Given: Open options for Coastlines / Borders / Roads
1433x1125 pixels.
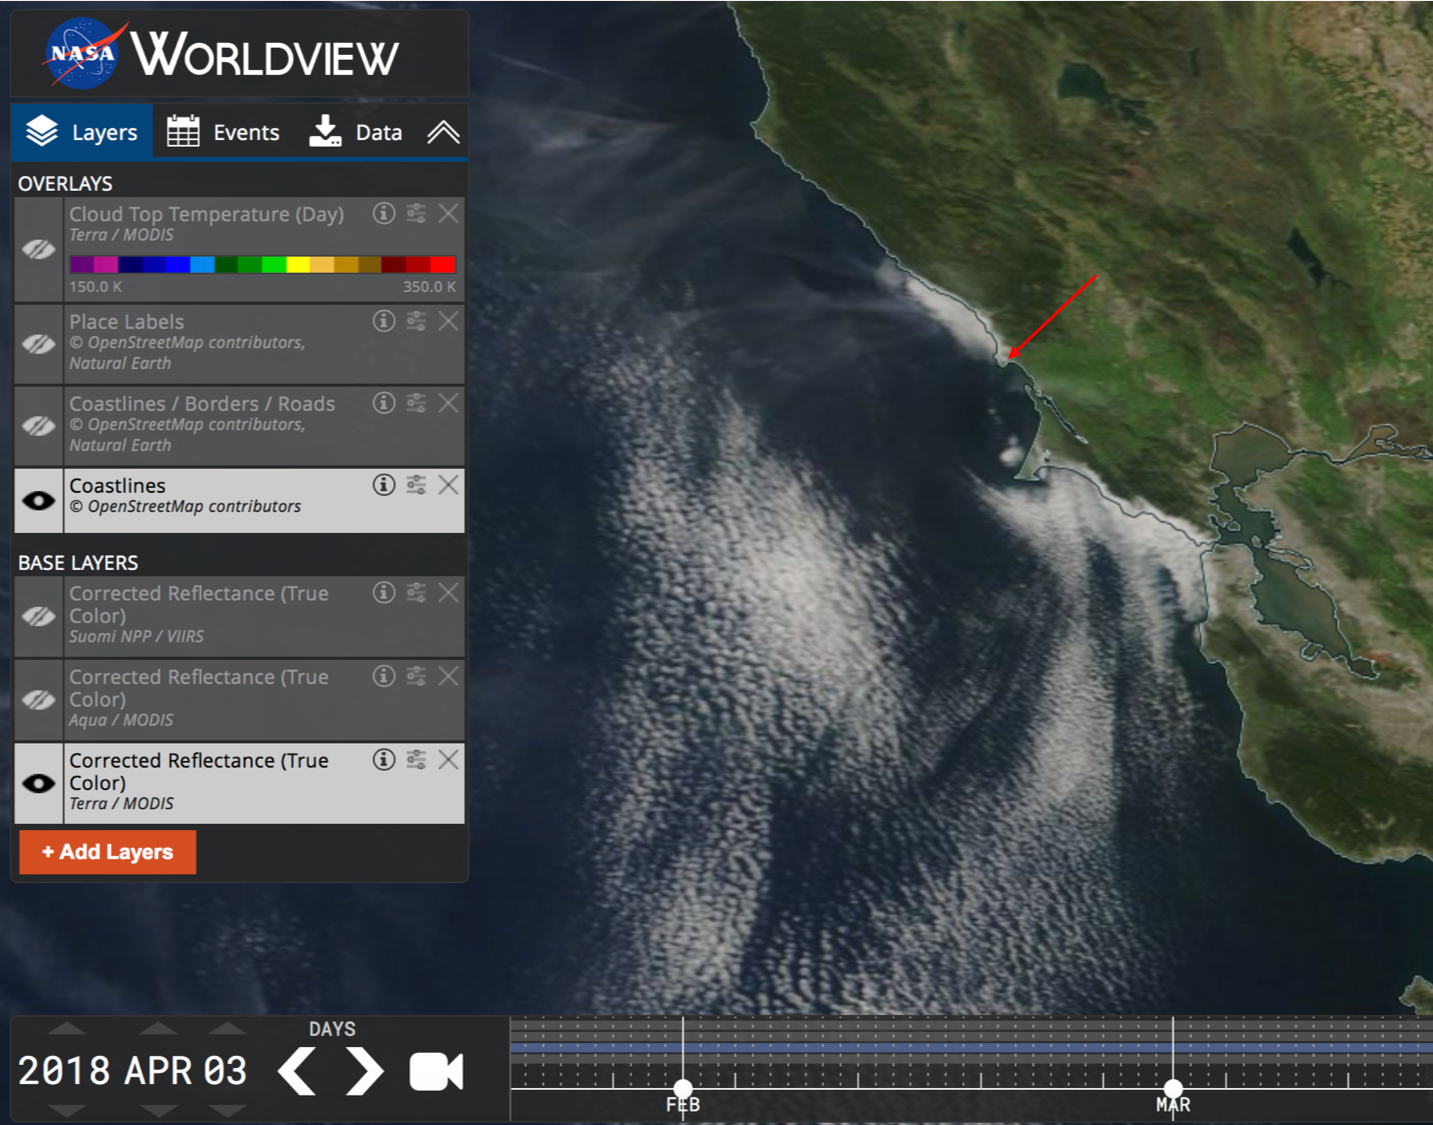Looking at the screenshot, I should coord(416,403).
